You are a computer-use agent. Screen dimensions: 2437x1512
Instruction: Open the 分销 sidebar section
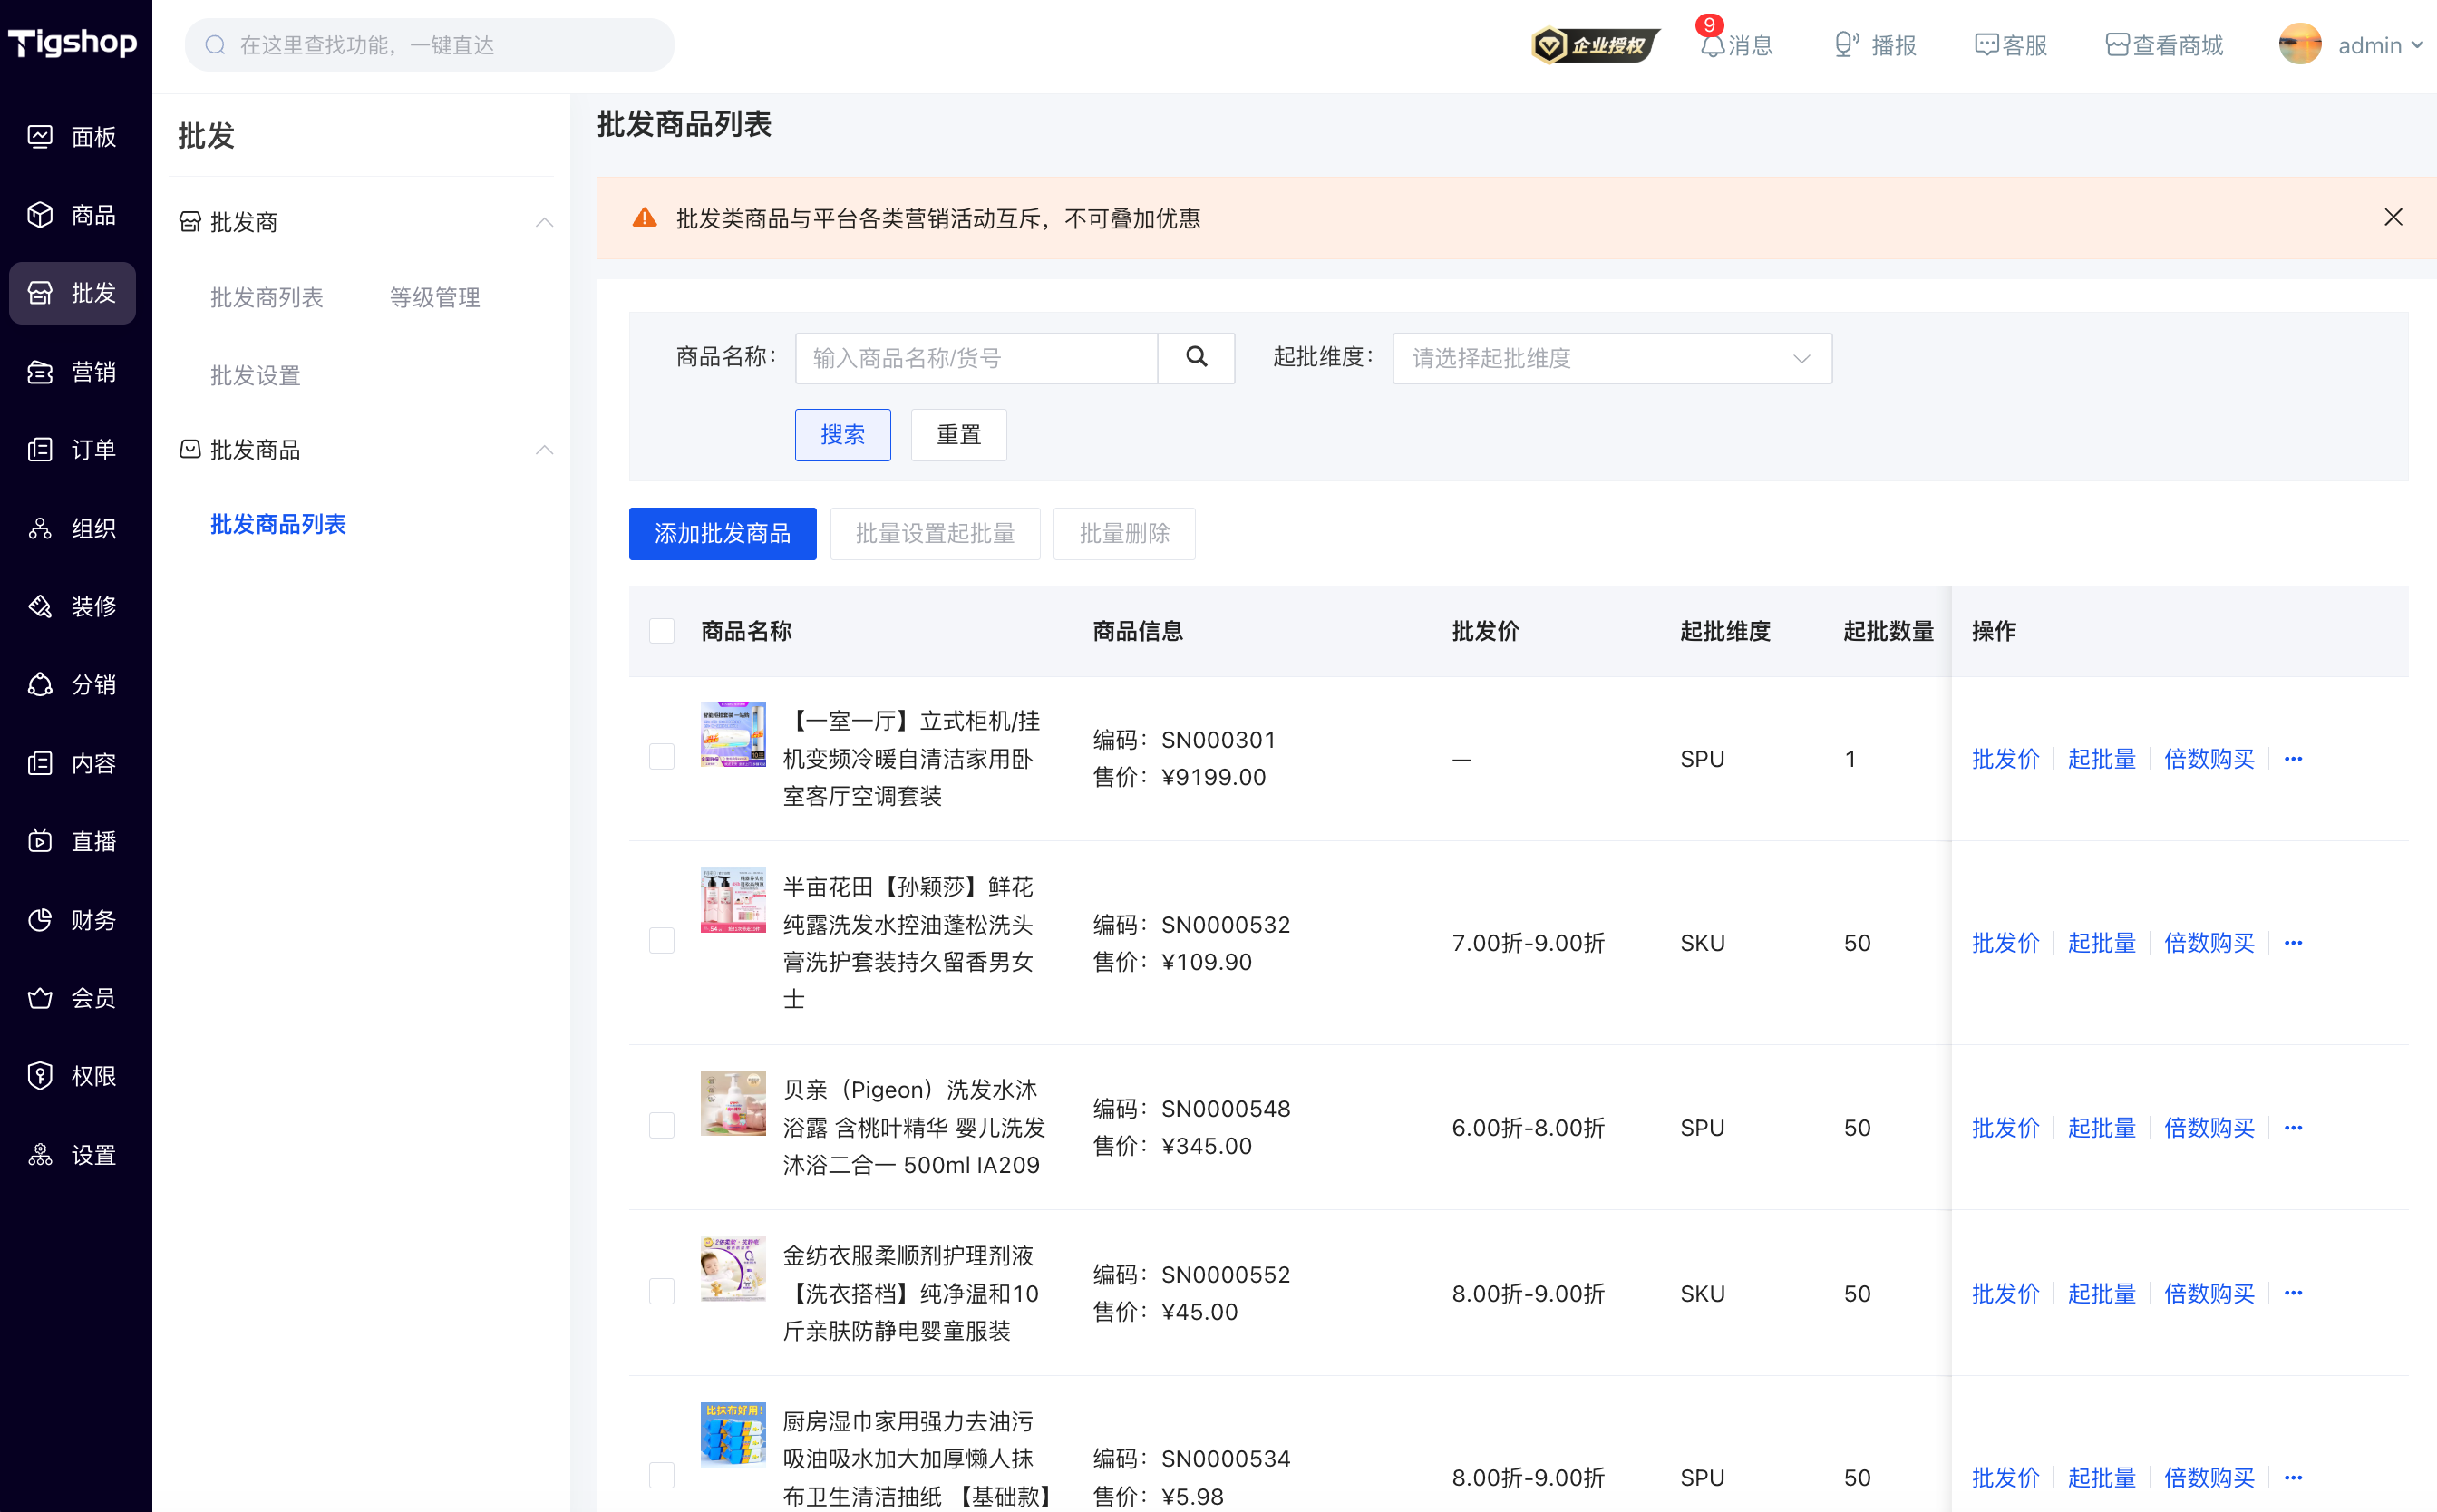72,685
